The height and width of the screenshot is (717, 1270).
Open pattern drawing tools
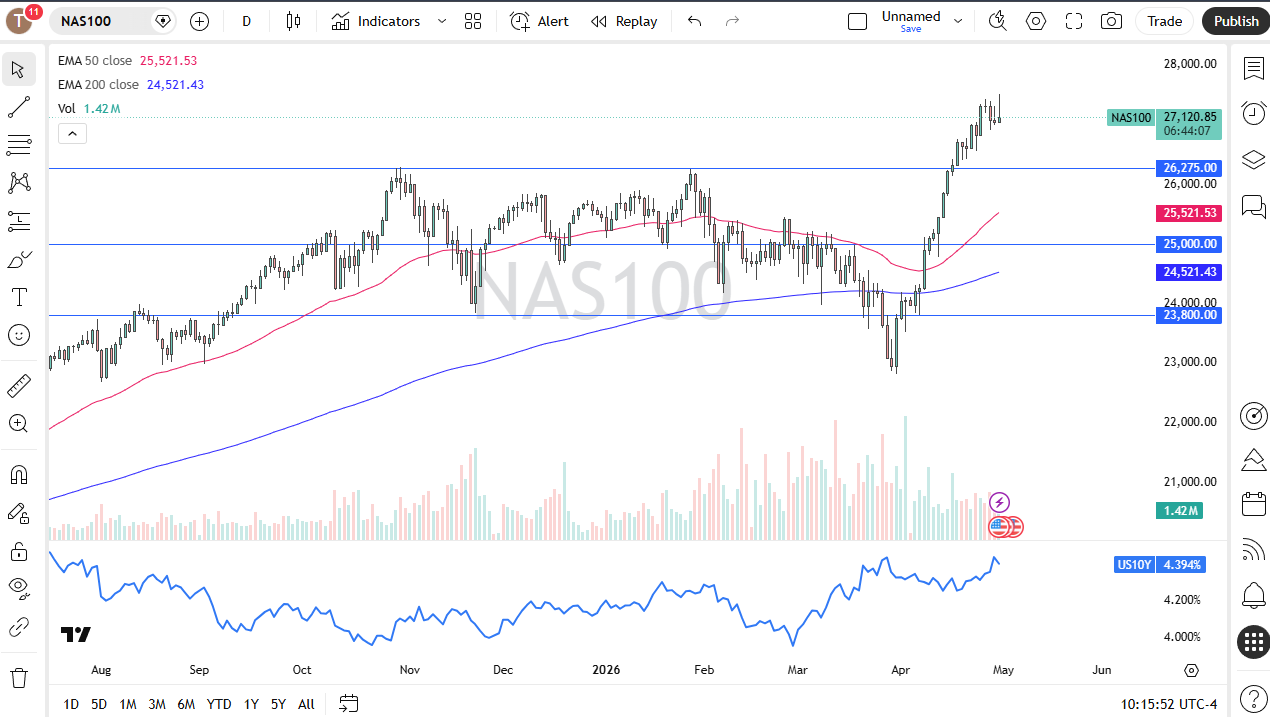pos(18,183)
